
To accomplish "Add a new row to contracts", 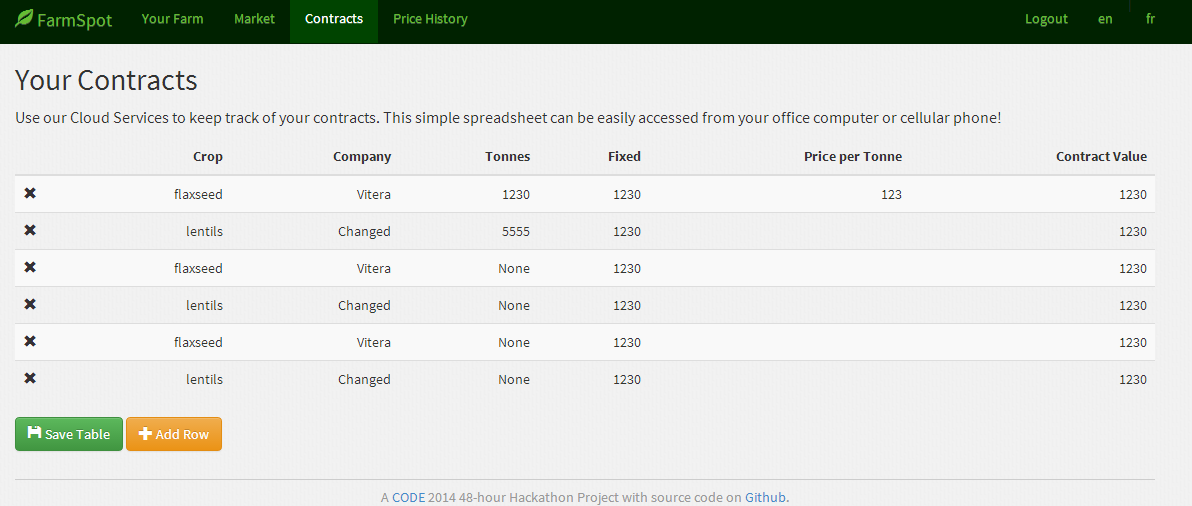I will point(174,434).
